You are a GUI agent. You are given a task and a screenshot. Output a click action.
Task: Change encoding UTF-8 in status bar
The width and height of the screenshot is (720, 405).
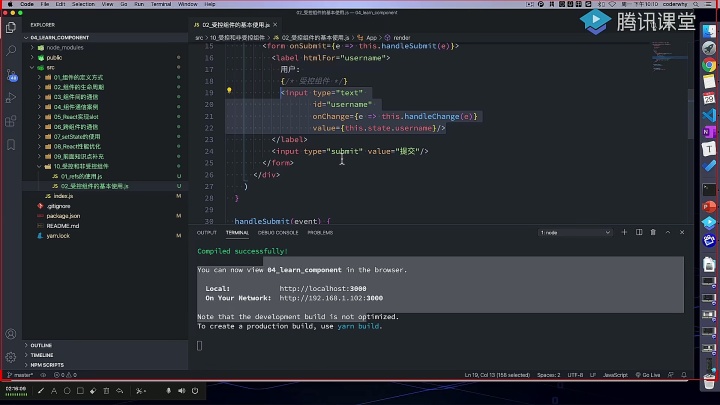click(575, 375)
